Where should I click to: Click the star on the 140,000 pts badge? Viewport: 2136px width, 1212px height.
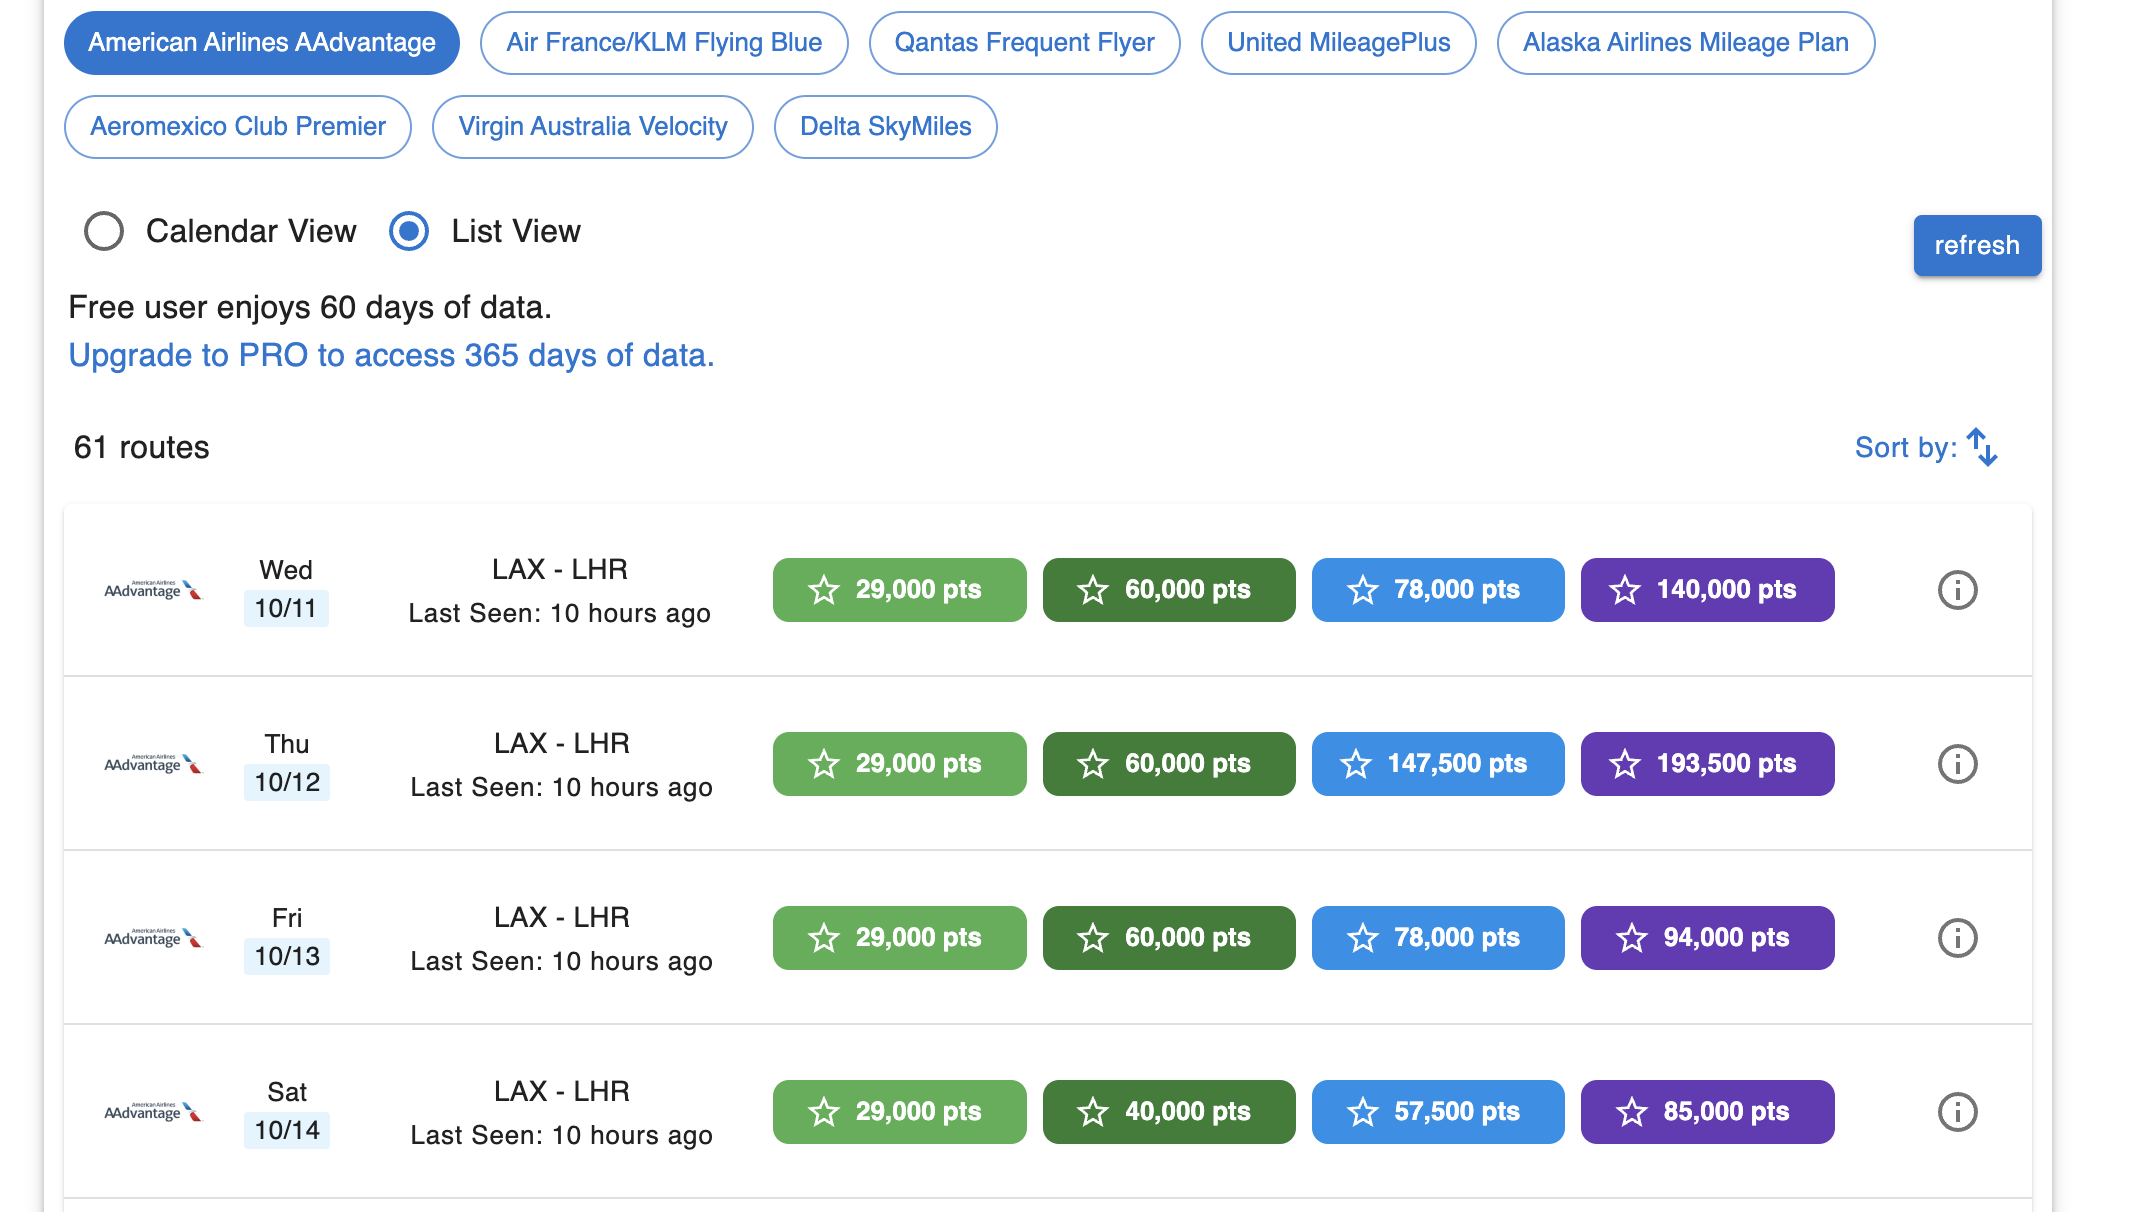[x=1625, y=590]
